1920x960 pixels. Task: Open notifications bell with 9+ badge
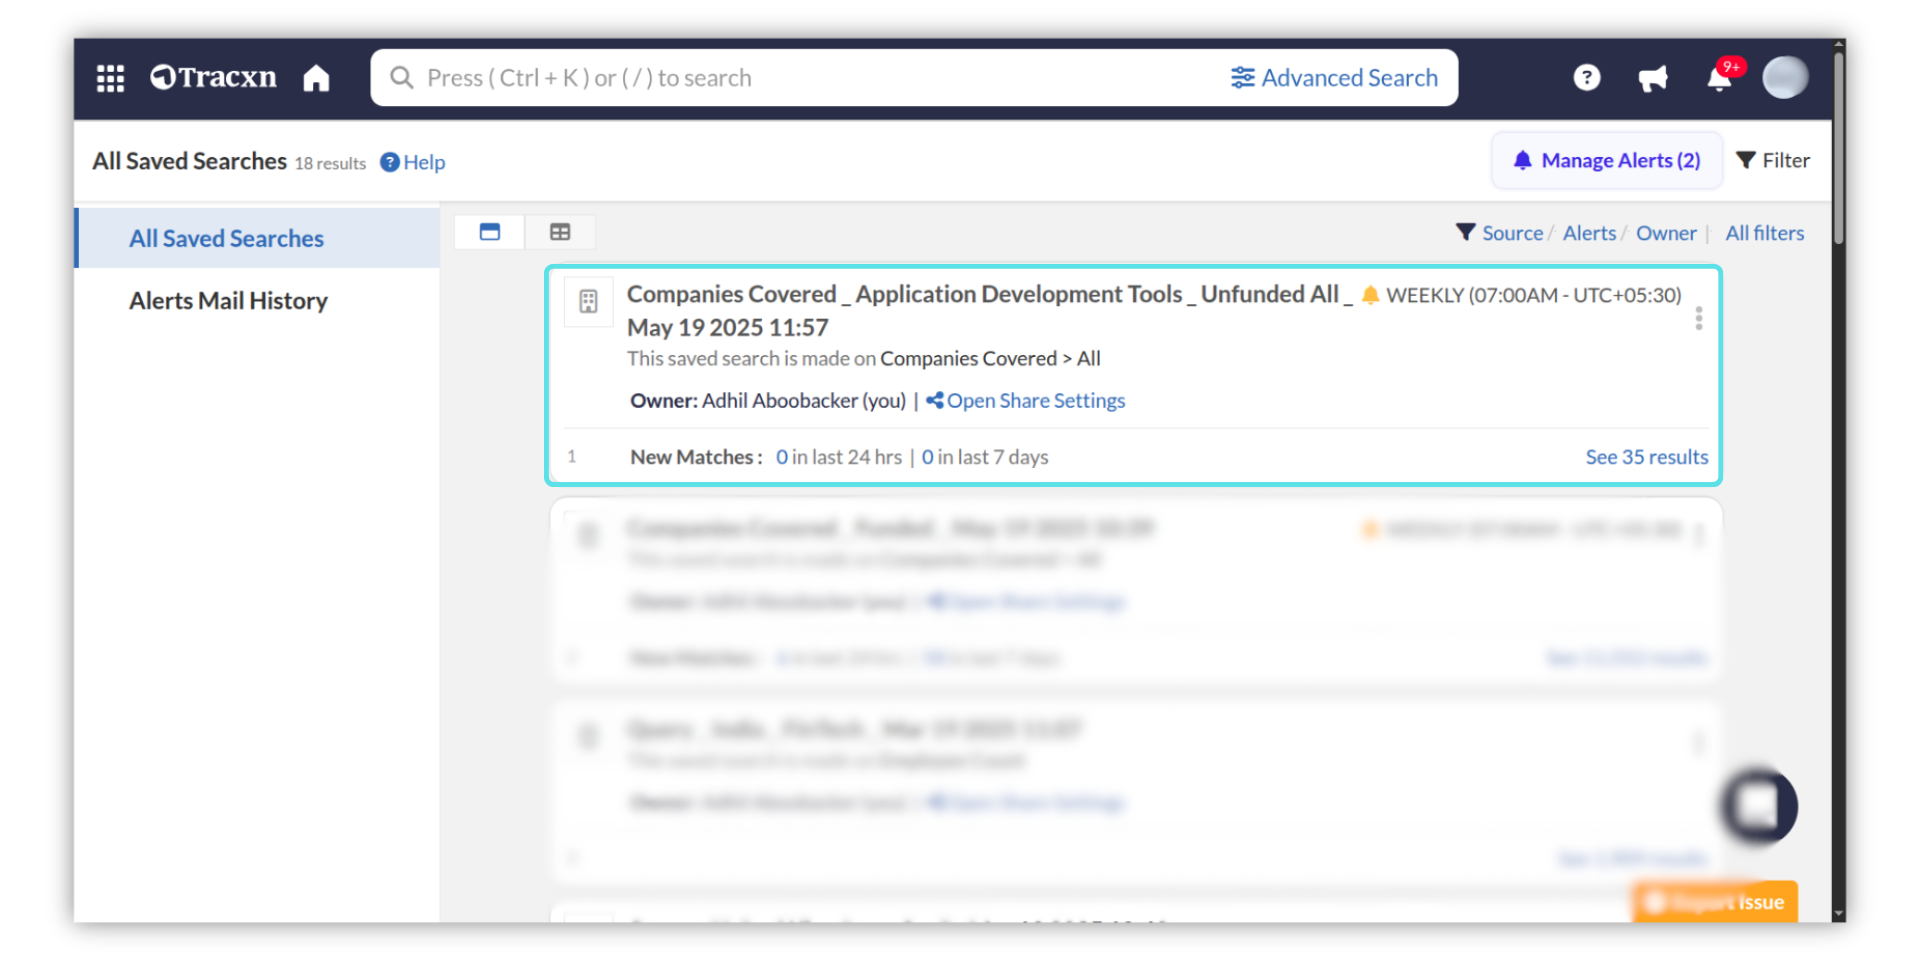tap(1720, 78)
